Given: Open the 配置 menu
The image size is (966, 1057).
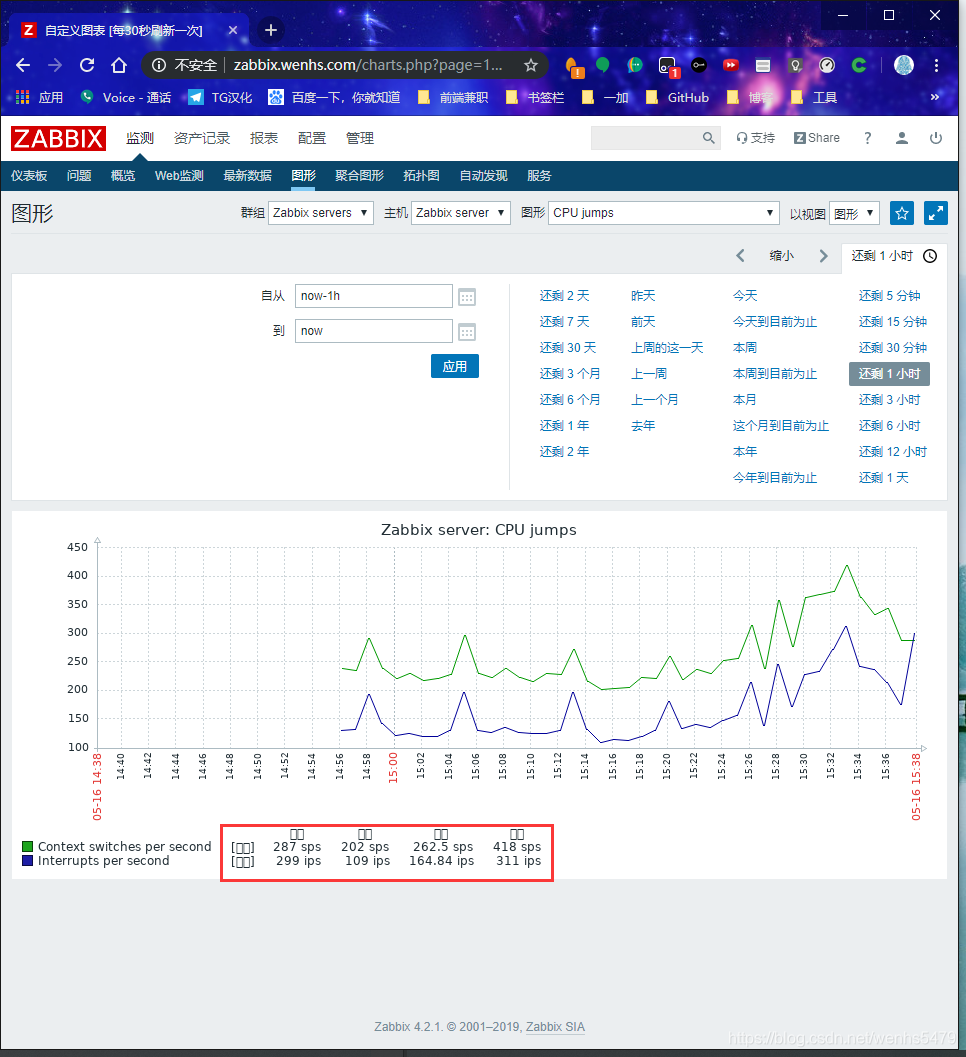Looking at the screenshot, I should click(312, 138).
